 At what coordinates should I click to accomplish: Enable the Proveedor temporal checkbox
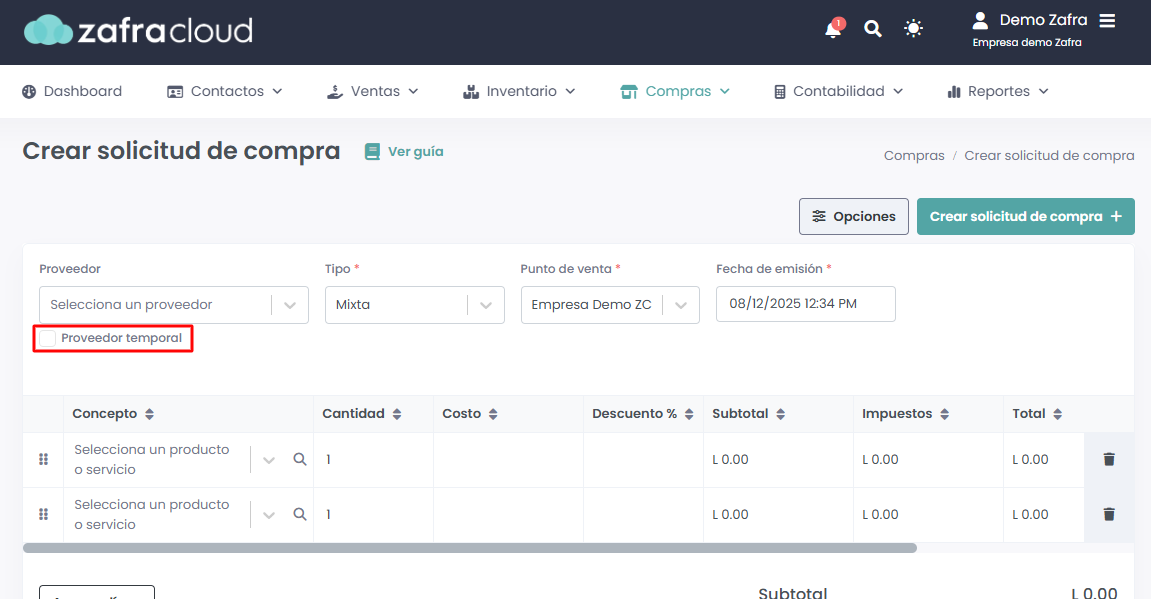(x=47, y=338)
